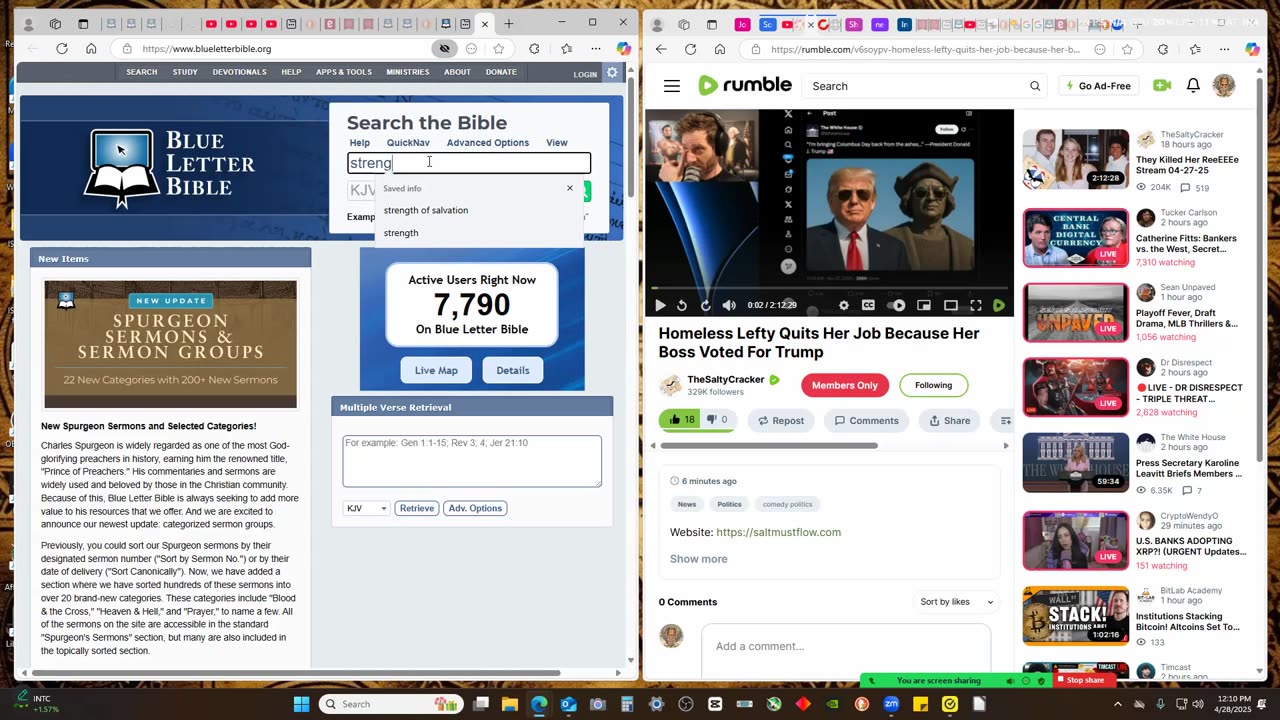Click Add a comment field

click(846, 646)
